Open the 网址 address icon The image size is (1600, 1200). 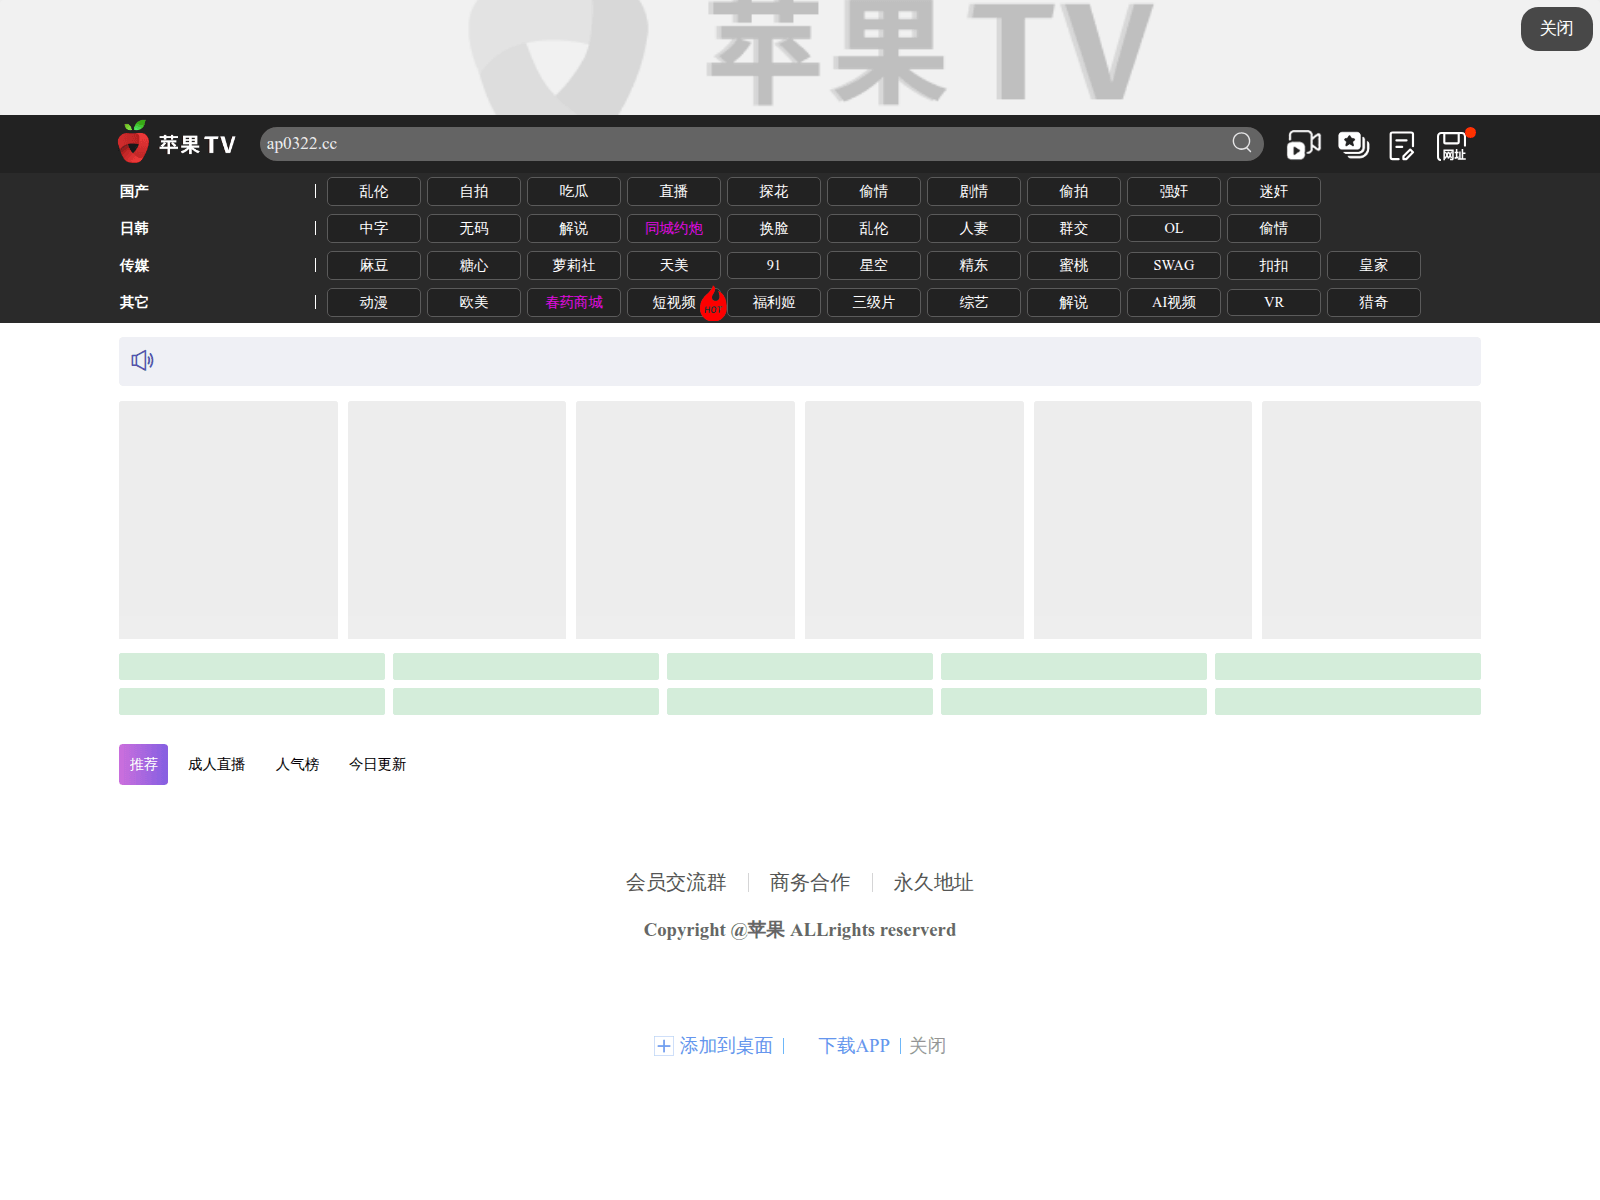pos(1452,146)
